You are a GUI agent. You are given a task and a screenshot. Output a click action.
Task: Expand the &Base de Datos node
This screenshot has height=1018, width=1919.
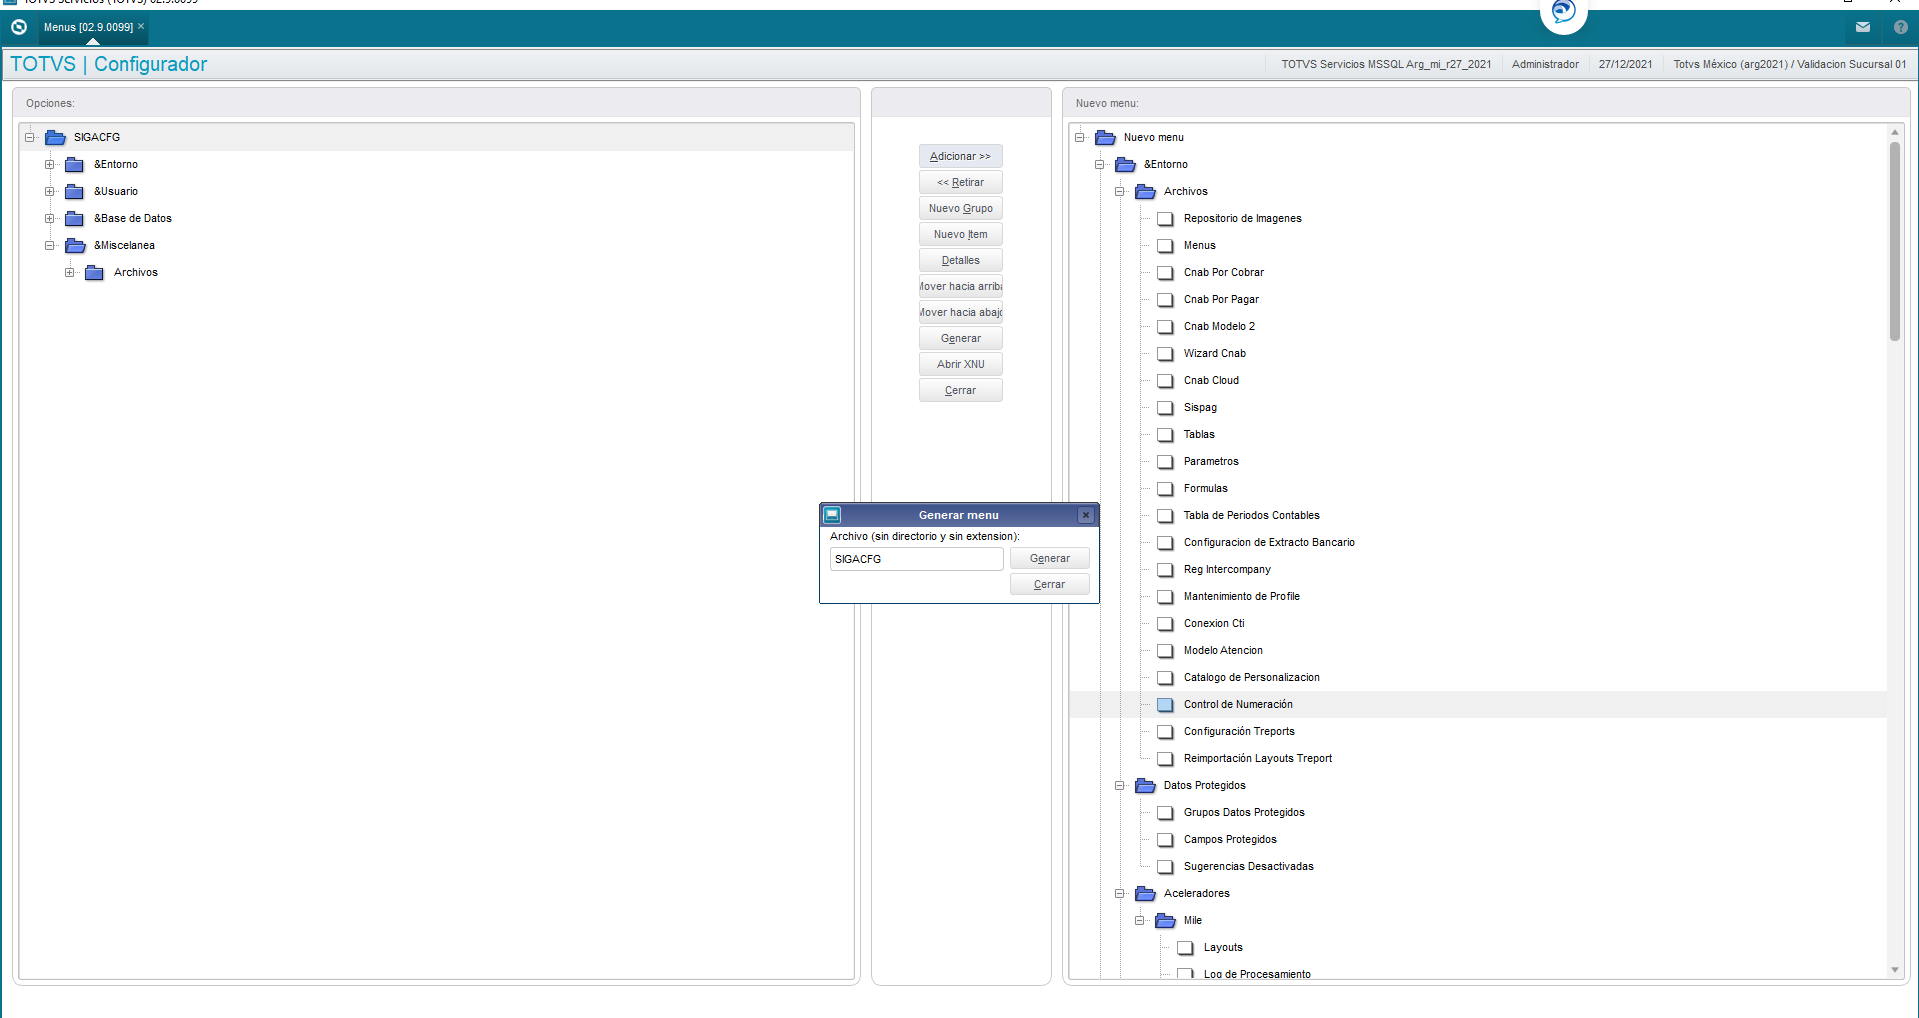(50, 218)
